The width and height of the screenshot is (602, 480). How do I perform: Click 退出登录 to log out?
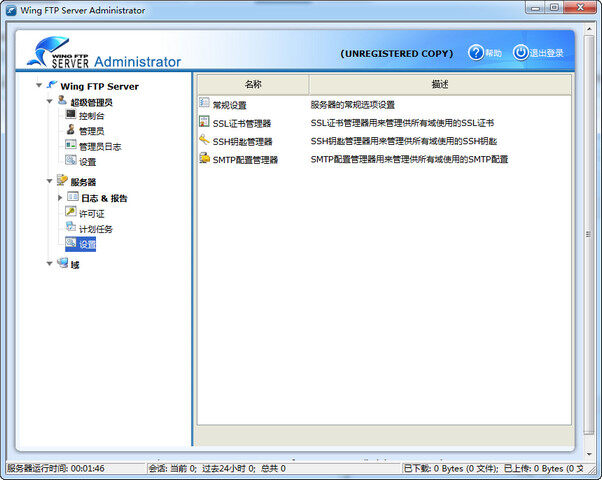(x=547, y=53)
